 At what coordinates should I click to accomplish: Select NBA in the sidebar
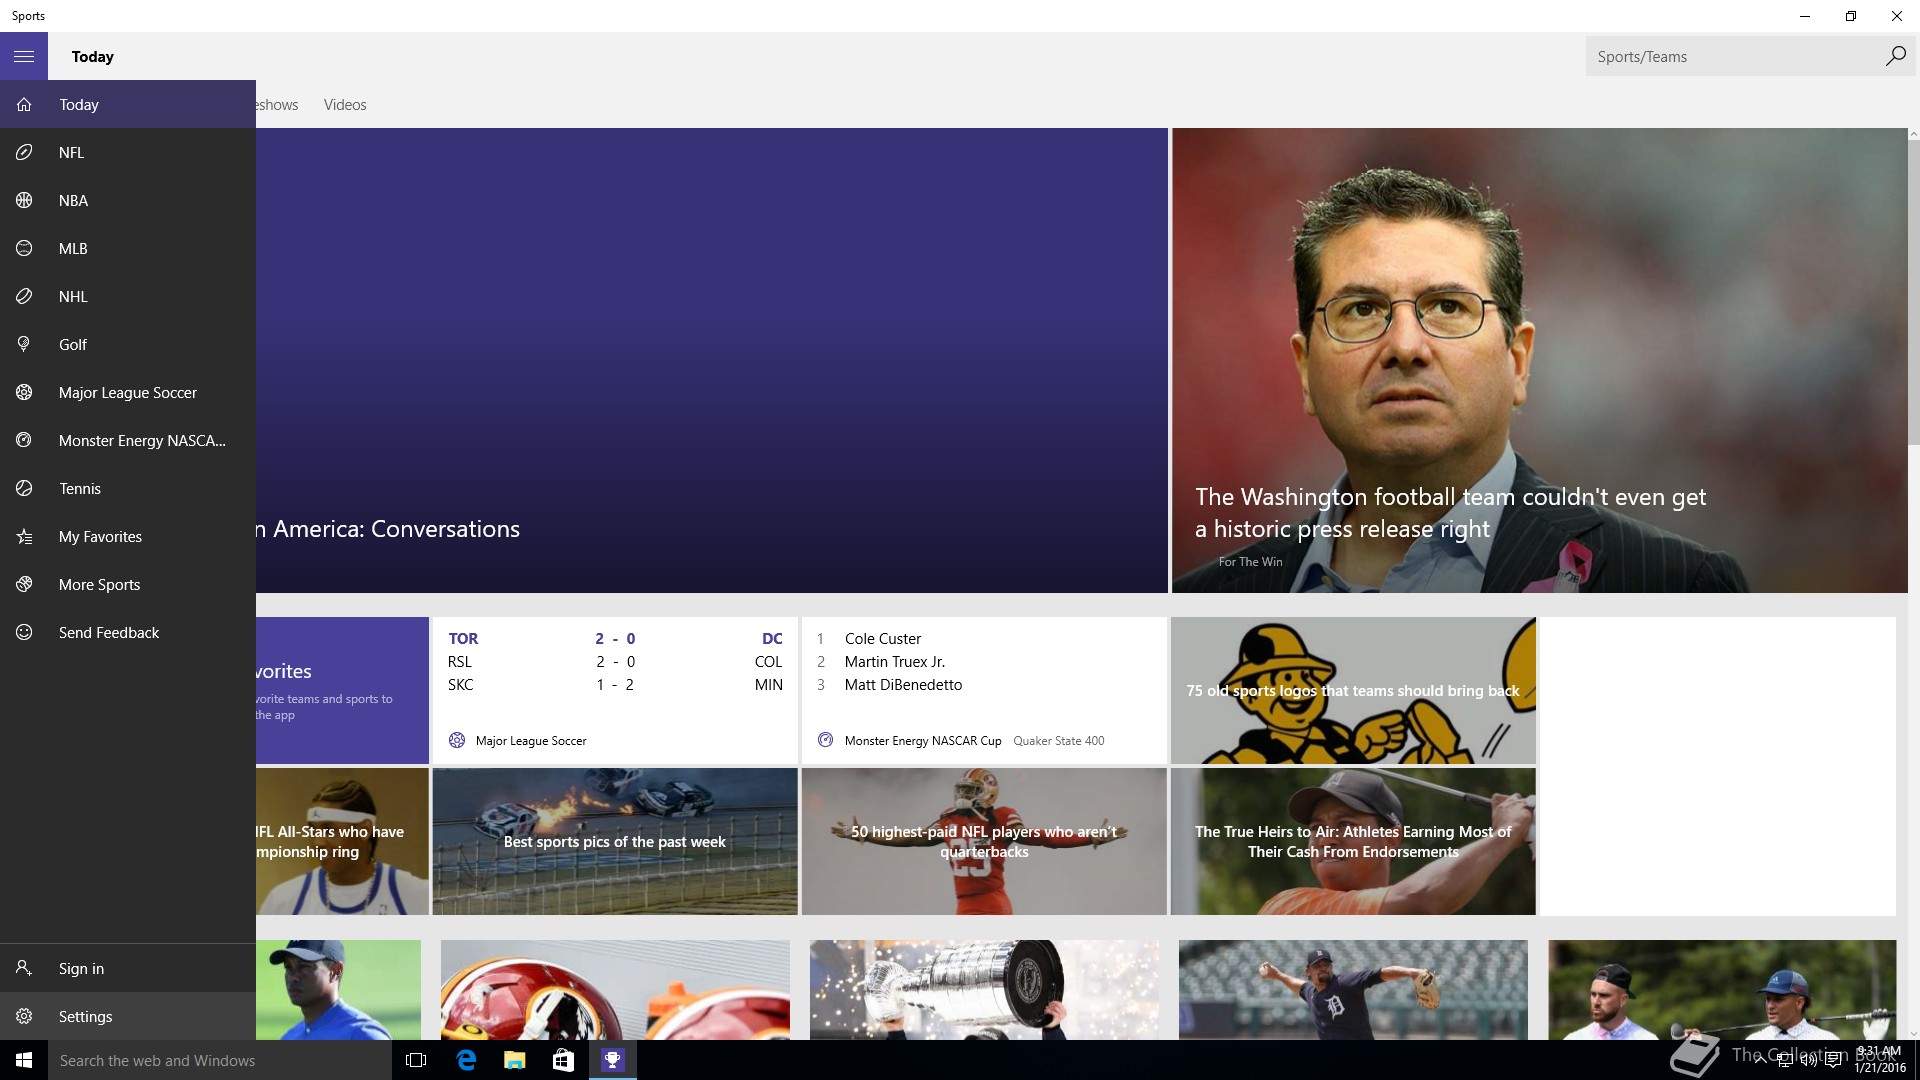coord(128,200)
